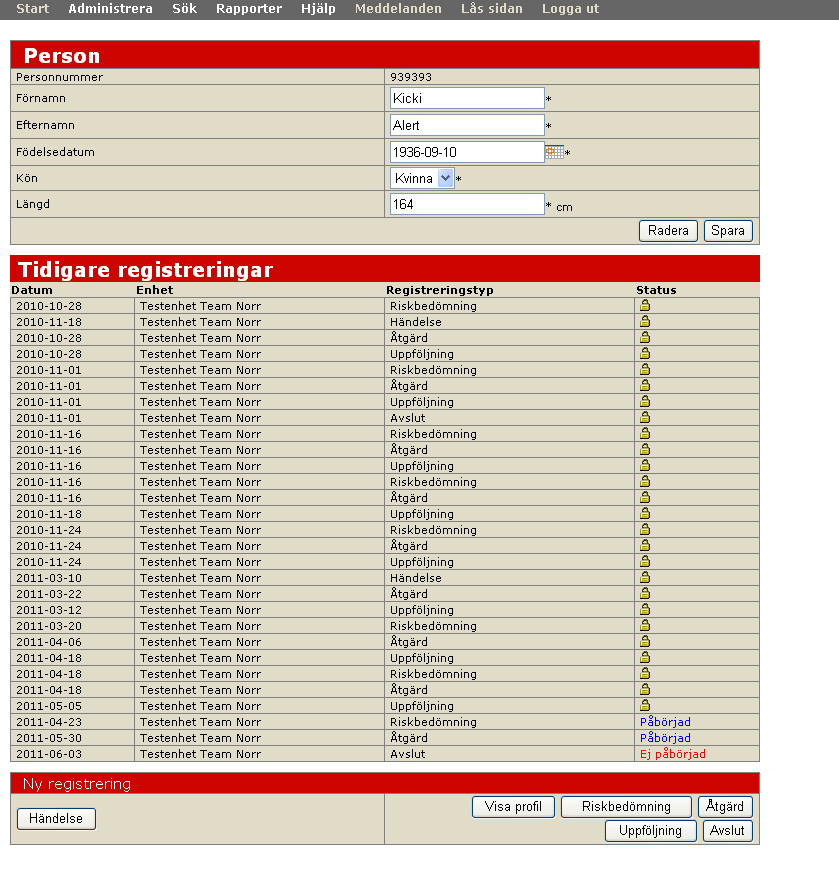Click the lock icon for 2010-11-24 Riskbedömning row
Viewport: 839px width, 878px height.
pyautogui.click(x=645, y=529)
